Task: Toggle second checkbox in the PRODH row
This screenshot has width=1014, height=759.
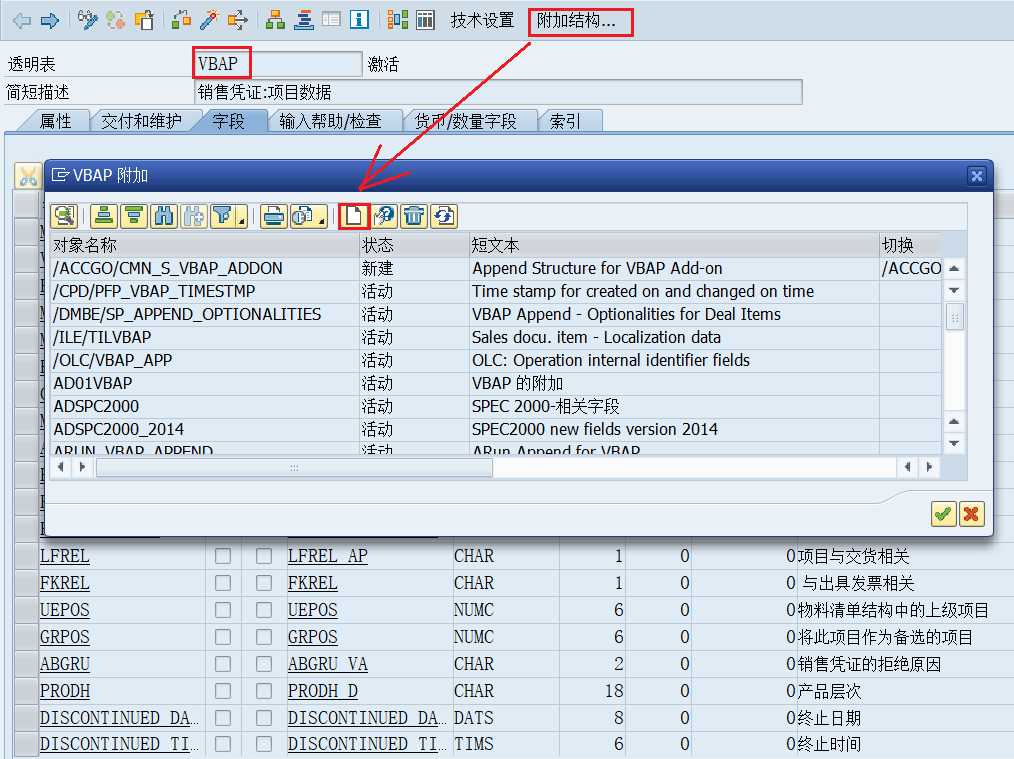Action: (x=264, y=691)
